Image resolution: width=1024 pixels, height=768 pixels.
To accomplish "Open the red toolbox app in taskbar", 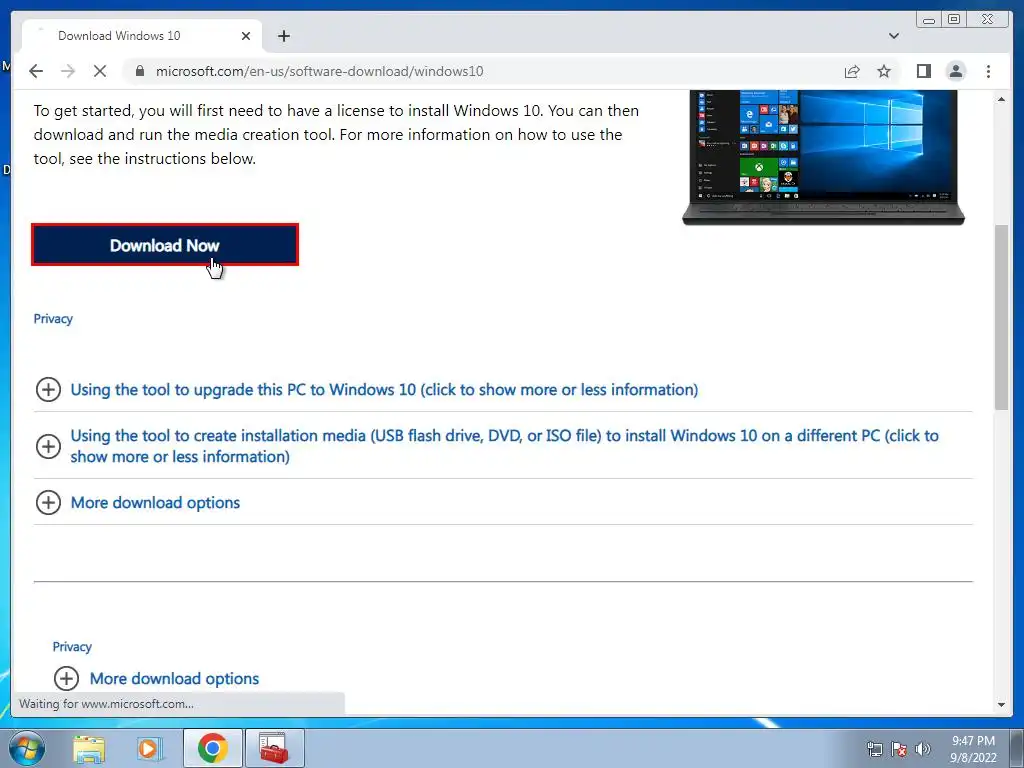I will 274,748.
